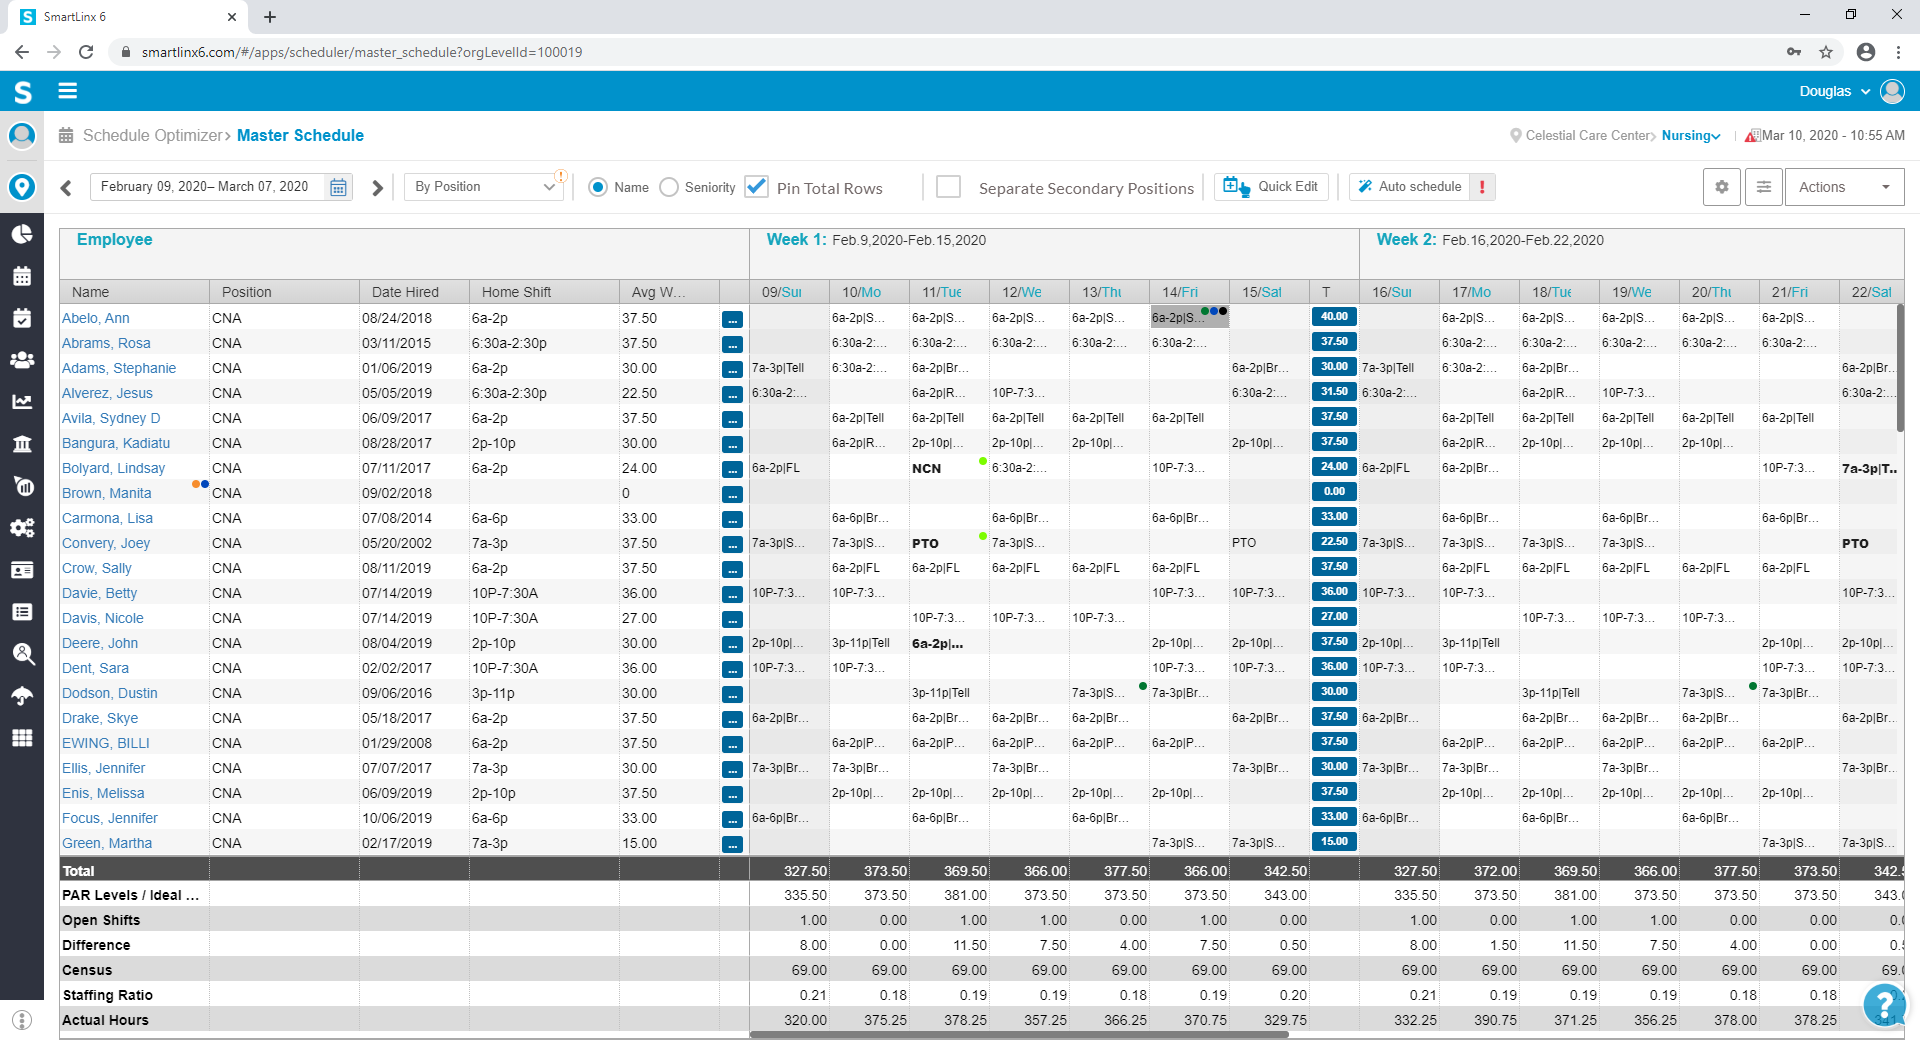
Task: Click the employee group icon in sidebar
Action: [x=22, y=360]
